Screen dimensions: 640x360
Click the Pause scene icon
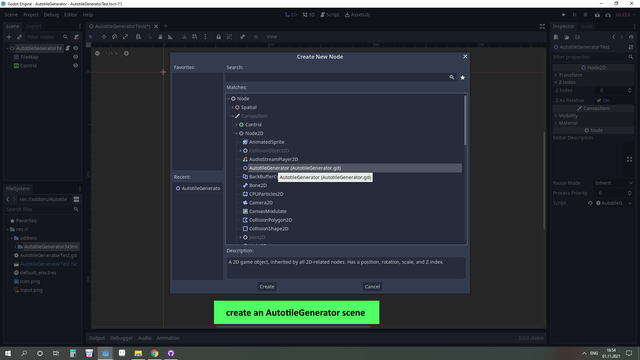click(575, 15)
